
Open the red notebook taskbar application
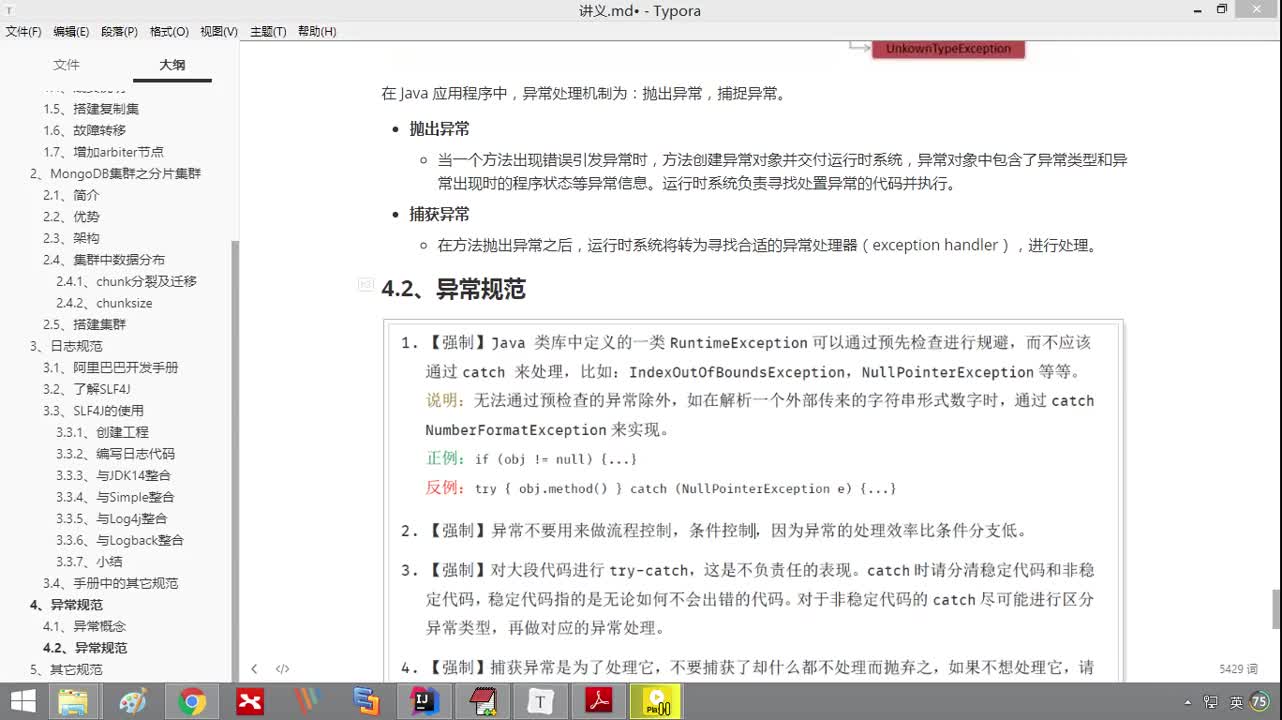tap(483, 702)
